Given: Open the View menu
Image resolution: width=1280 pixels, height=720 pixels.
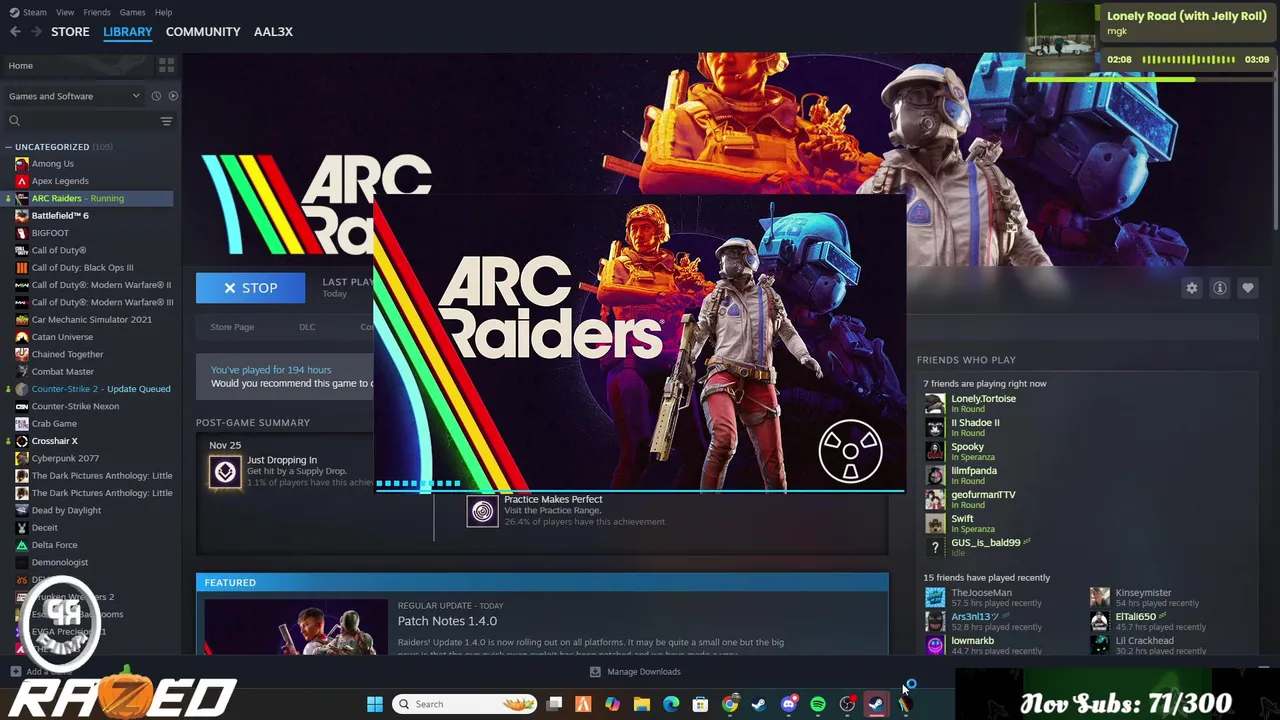Looking at the screenshot, I should click(65, 12).
